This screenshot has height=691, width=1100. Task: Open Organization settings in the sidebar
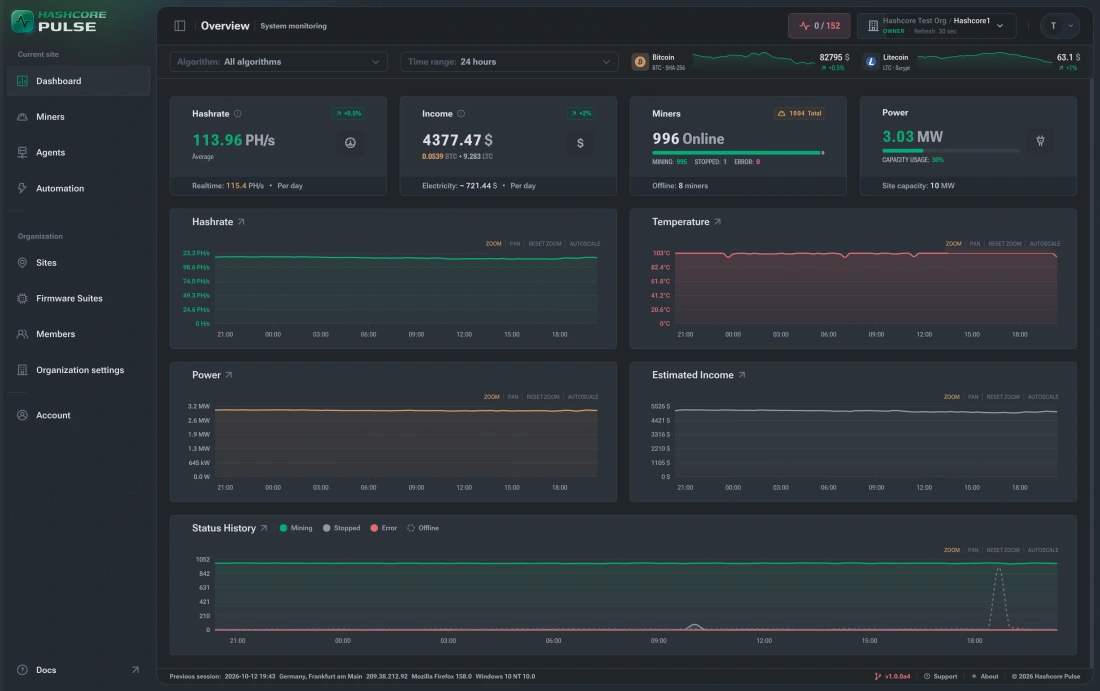(x=79, y=370)
